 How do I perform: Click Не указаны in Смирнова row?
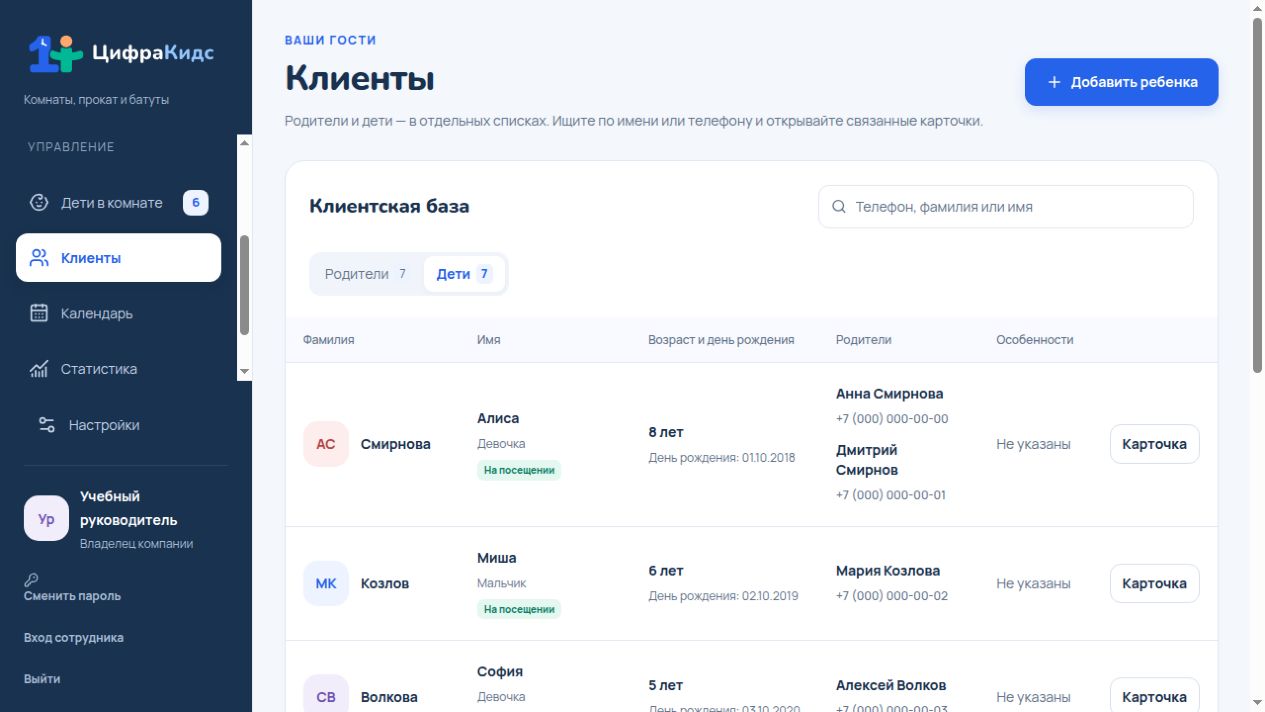[1033, 444]
